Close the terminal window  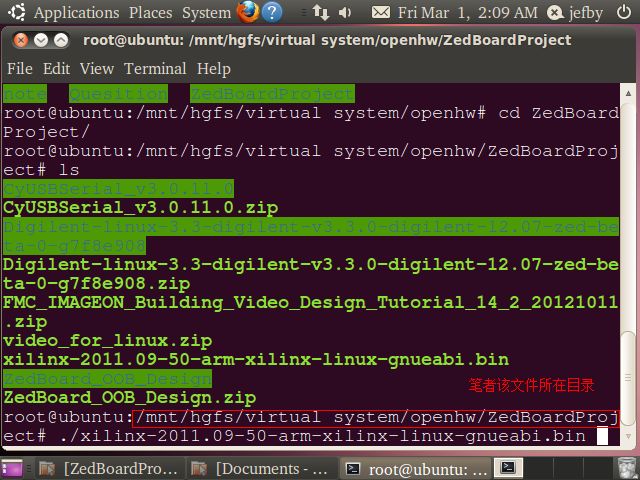click(x=20, y=40)
